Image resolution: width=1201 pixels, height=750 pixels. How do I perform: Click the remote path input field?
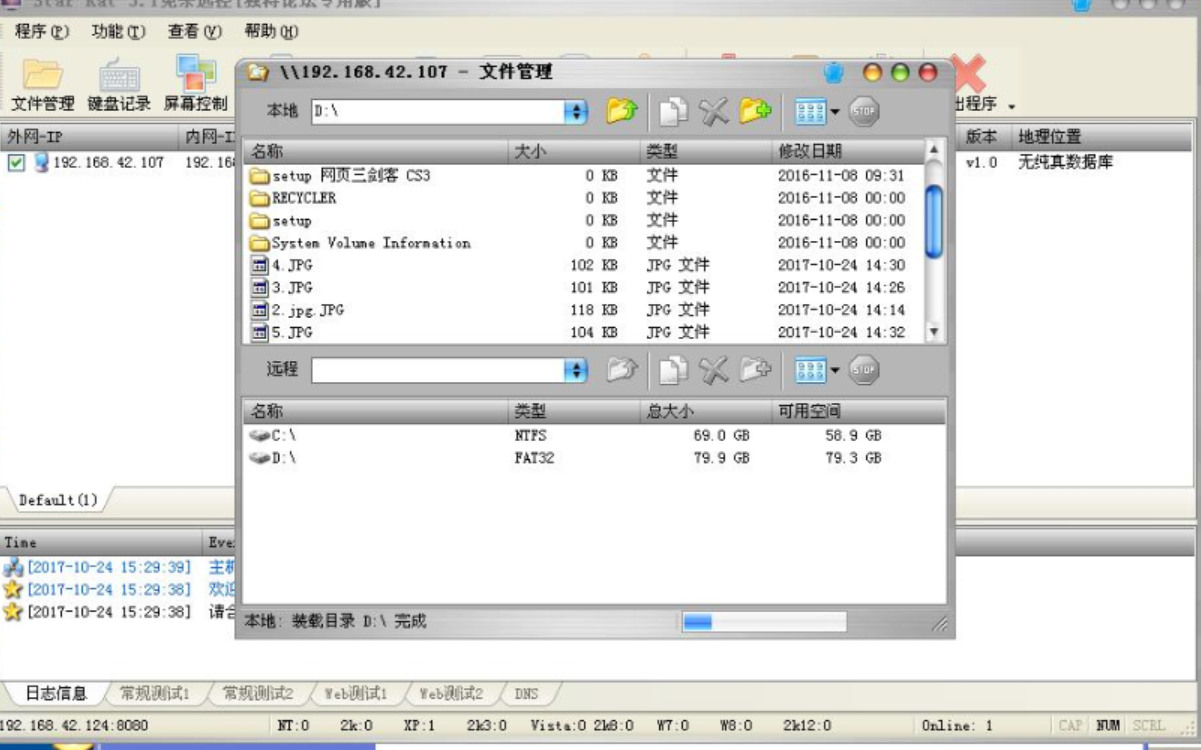click(x=438, y=370)
